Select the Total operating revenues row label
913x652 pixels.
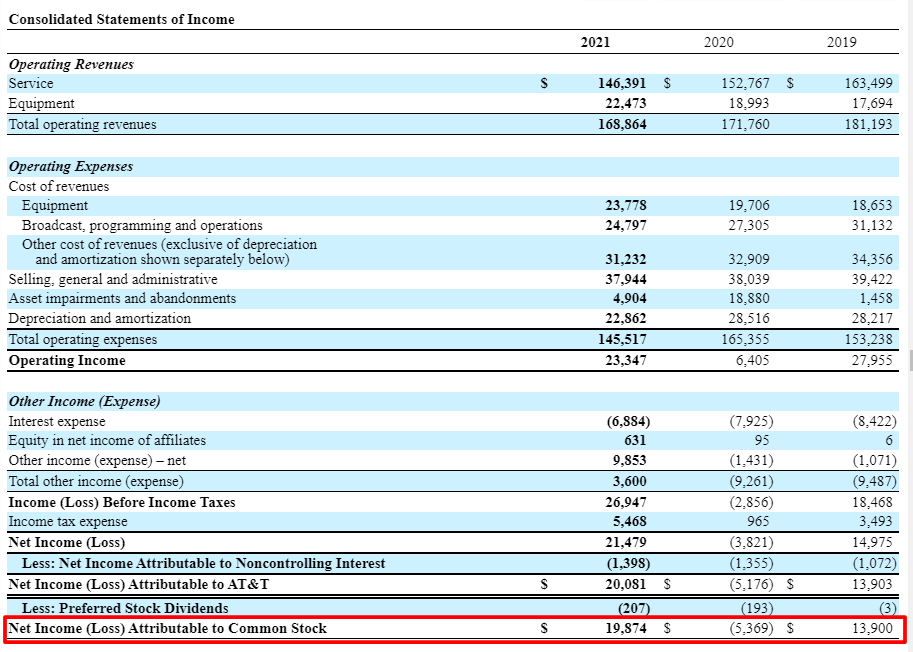[82, 125]
